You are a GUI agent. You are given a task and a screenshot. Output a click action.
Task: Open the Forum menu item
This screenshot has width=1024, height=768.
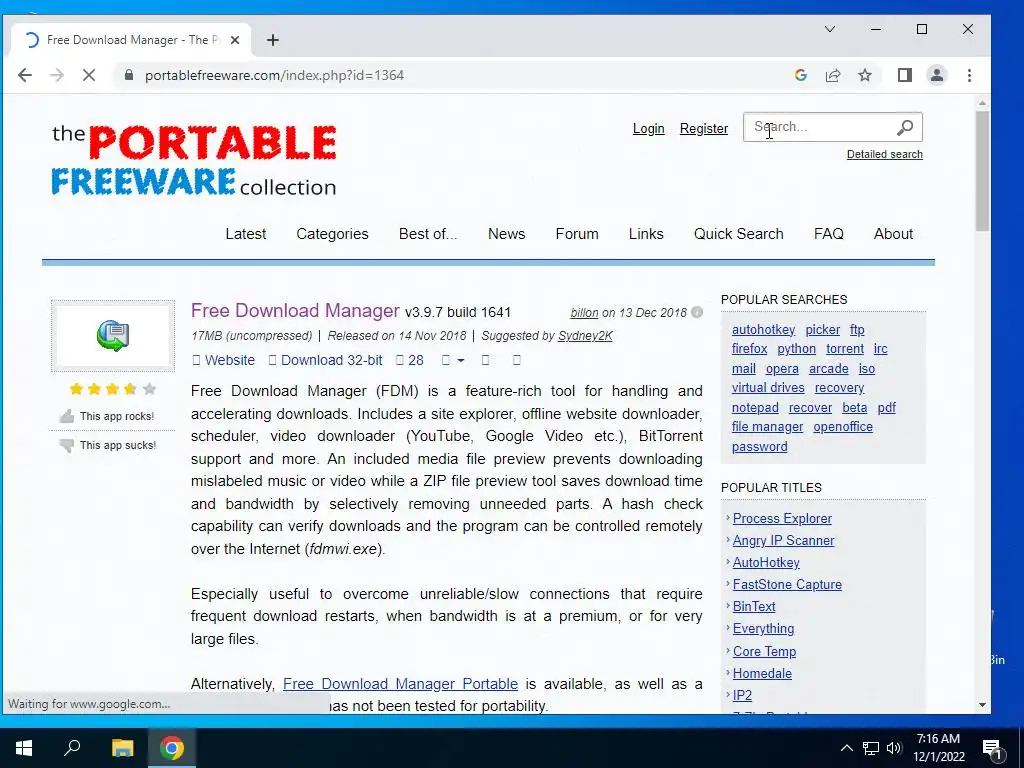tap(577, 234)
